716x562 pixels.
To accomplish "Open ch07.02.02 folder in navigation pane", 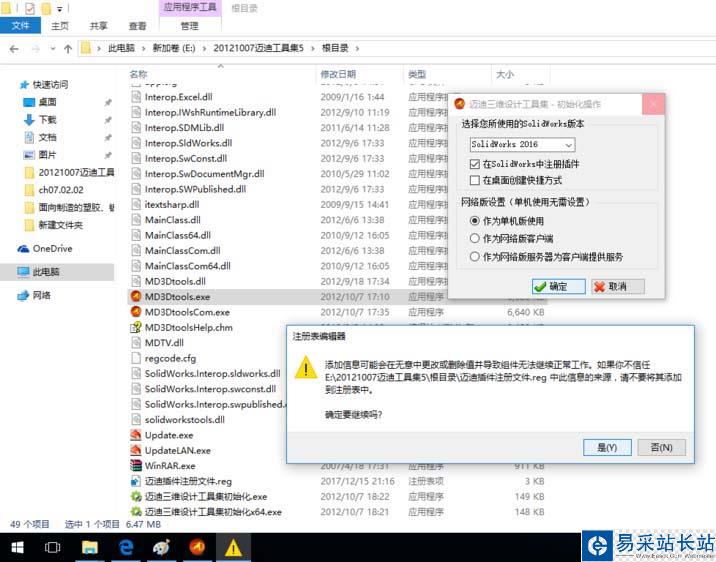I will (x=61, y=190).
